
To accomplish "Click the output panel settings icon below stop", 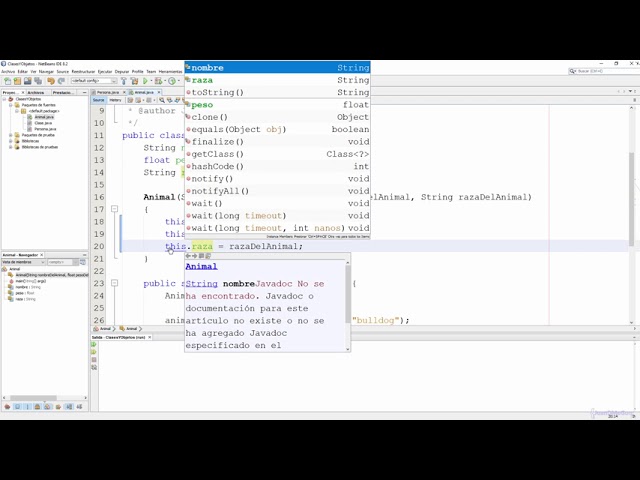I will (x=94, y=367).
